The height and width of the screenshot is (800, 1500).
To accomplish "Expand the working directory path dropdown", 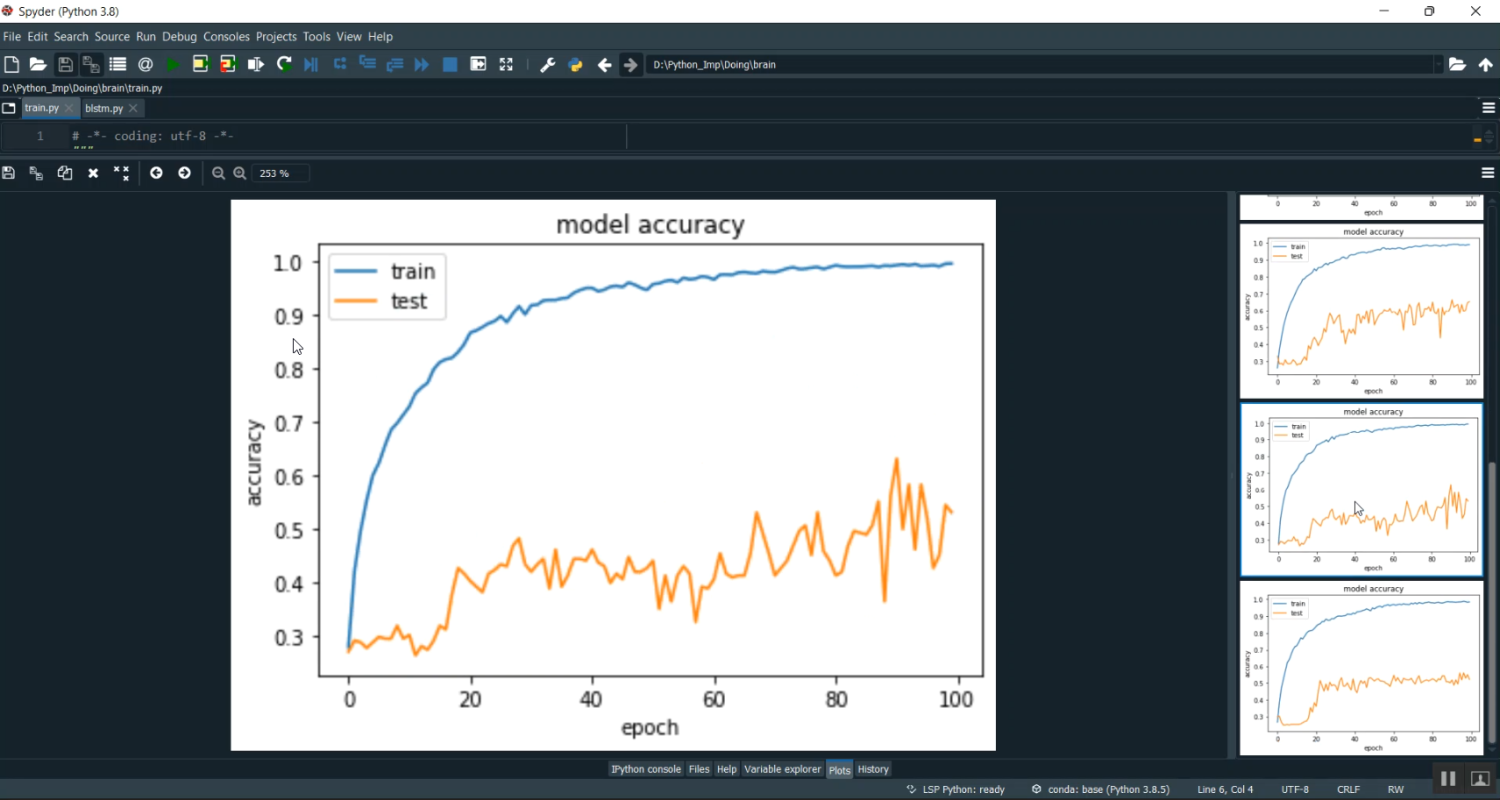I will pyautogui.click(x=1436, y=63).
